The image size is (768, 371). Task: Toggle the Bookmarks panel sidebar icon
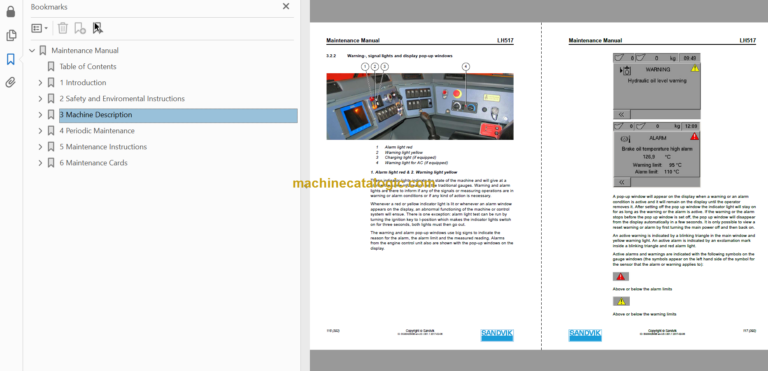click(x=10, y=59)
